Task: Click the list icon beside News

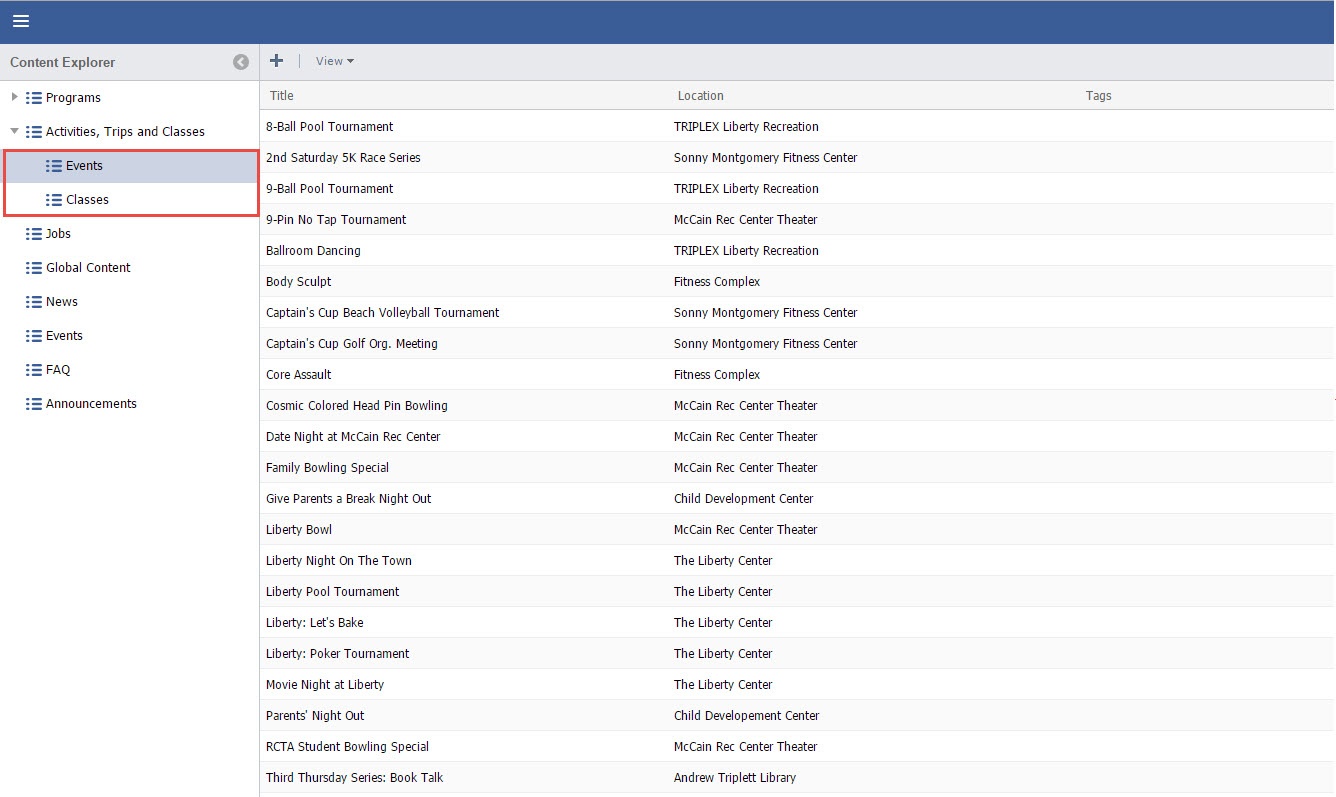Action: click(34, 302)
